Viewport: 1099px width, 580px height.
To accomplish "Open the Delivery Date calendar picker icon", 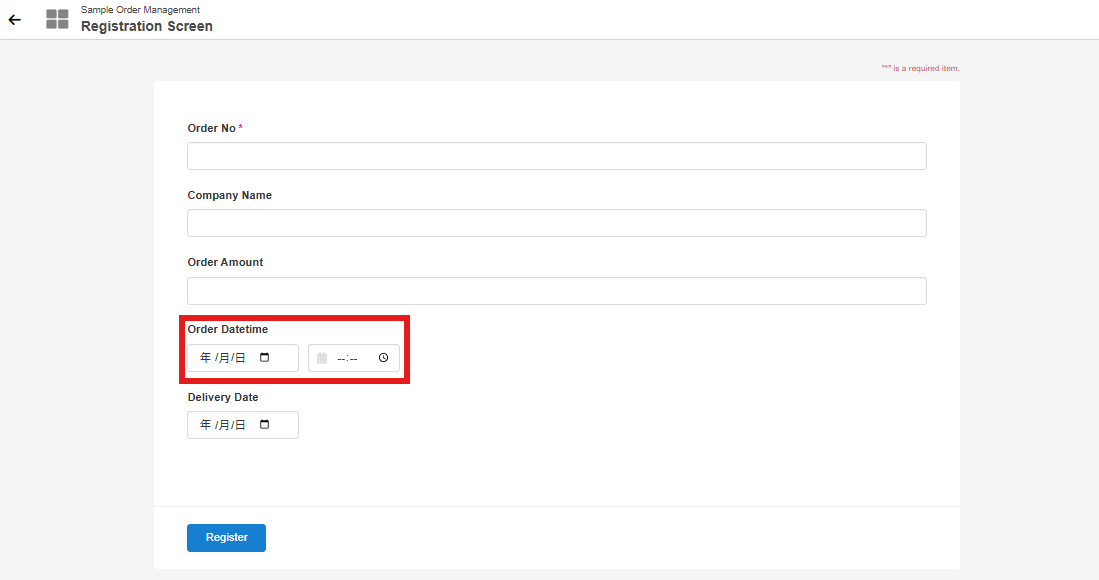I will (x=264, y=424).
